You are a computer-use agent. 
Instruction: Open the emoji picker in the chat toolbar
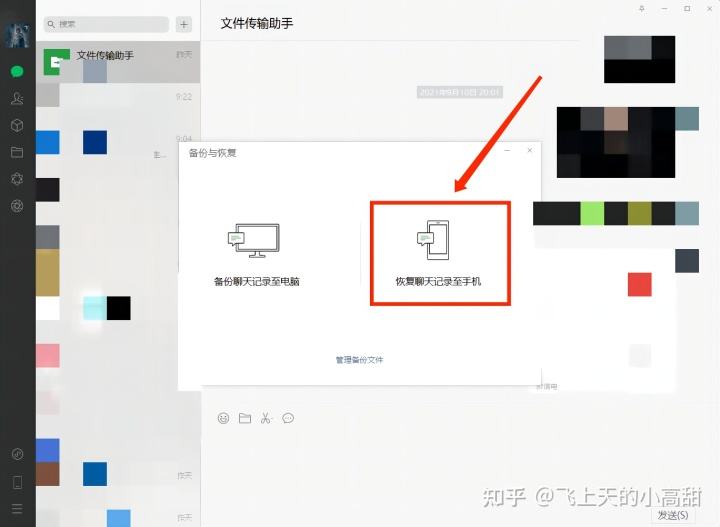point(223,418)
